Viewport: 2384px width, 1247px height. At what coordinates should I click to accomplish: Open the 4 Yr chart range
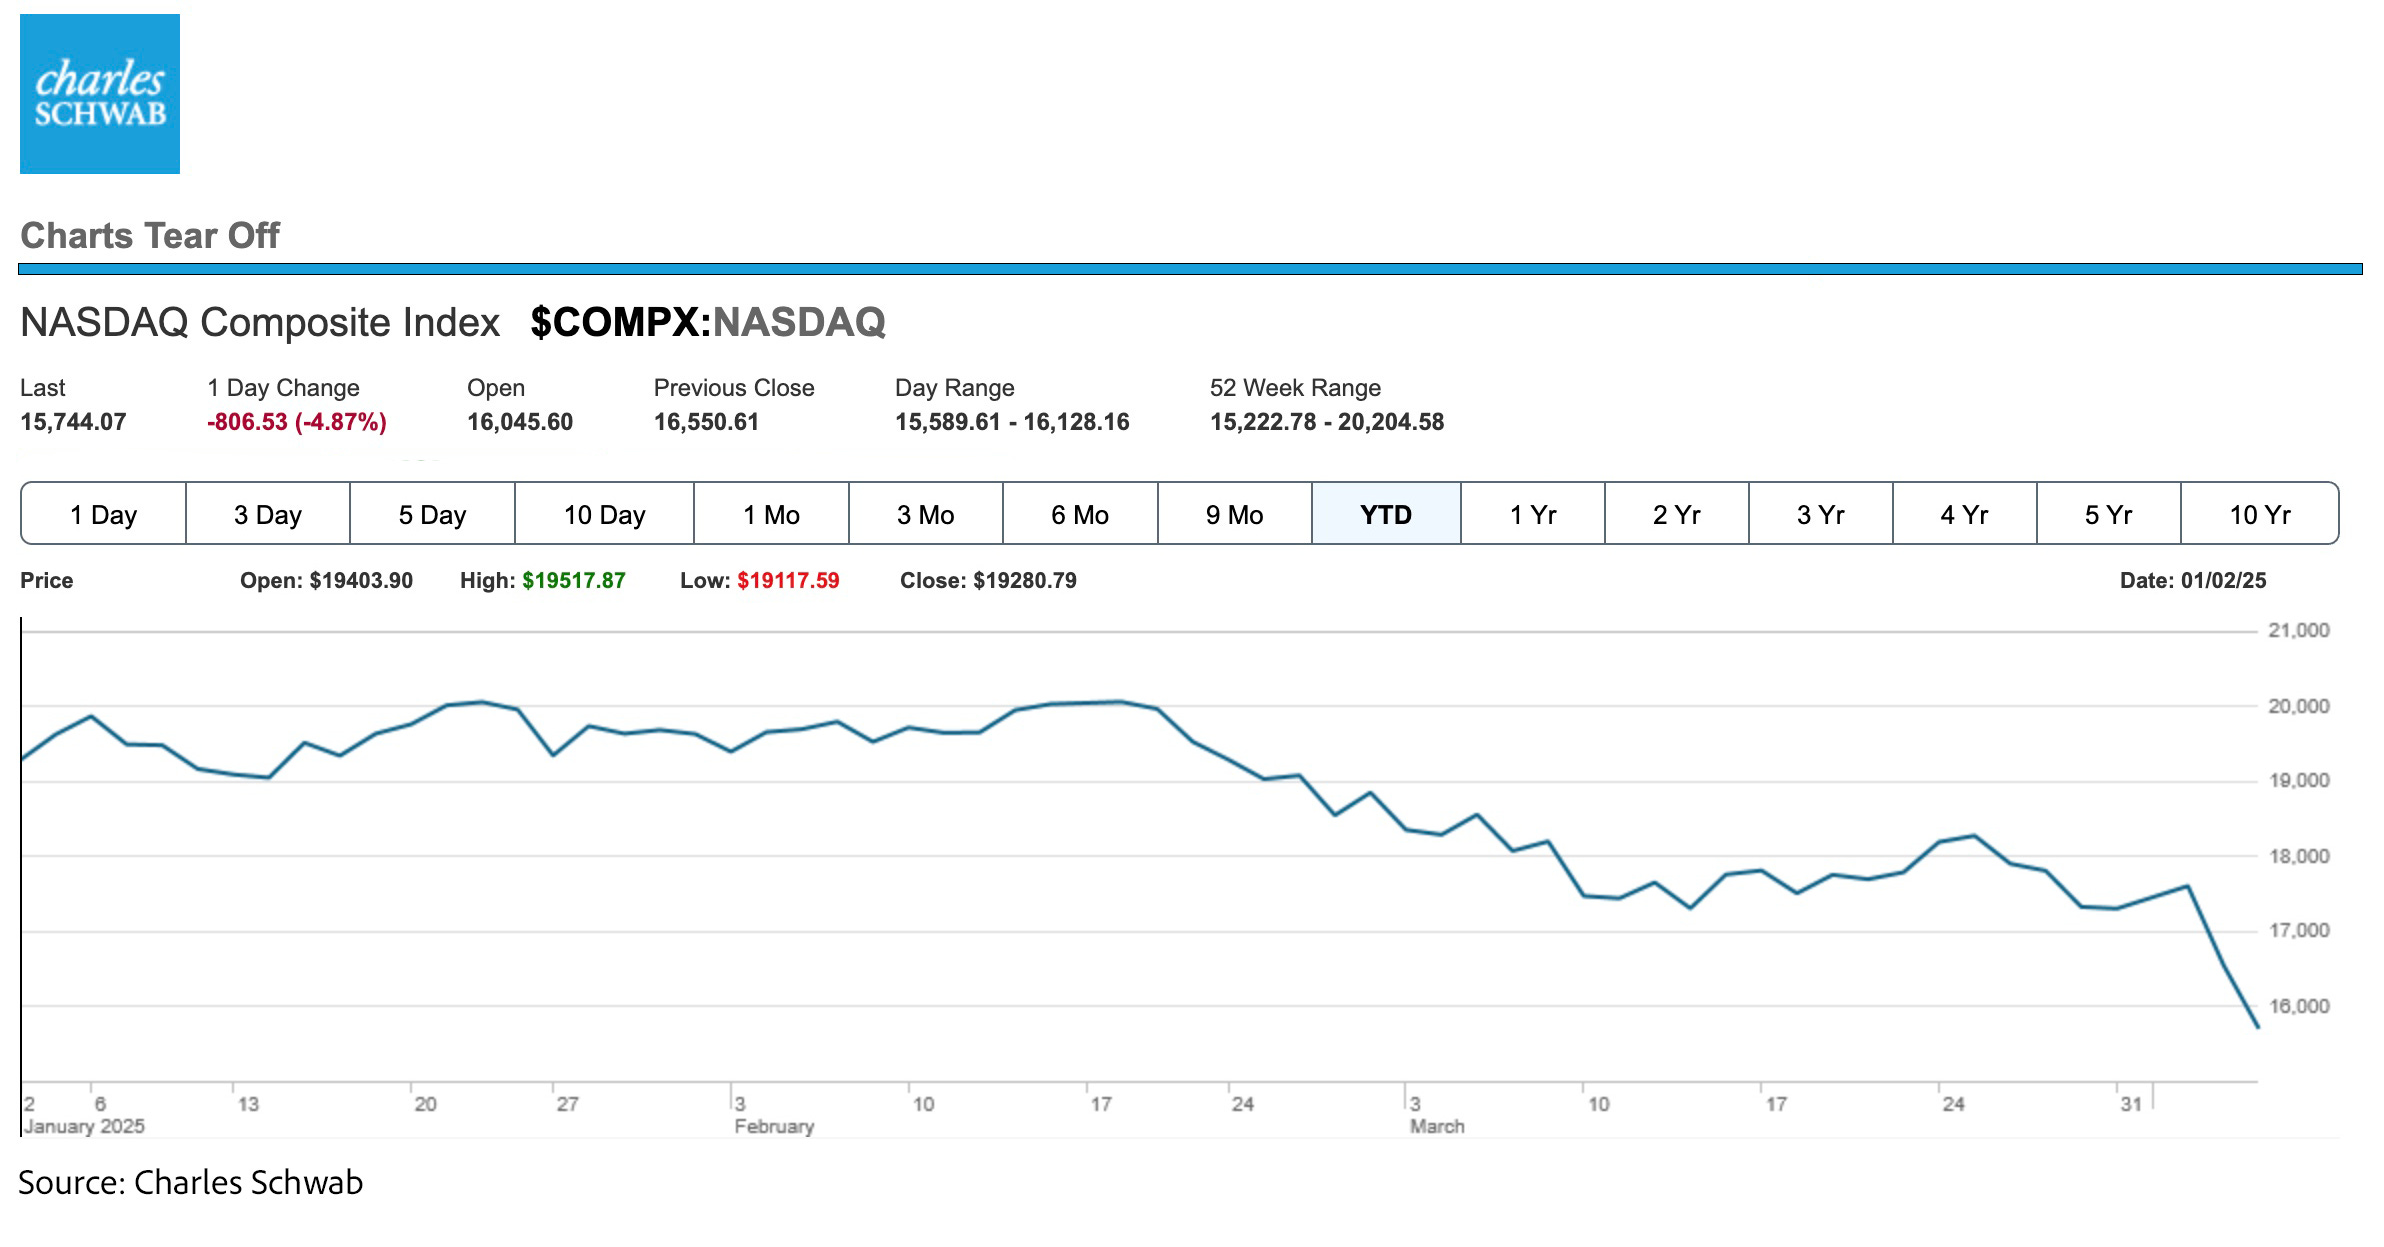click(x=1965, y=514)
